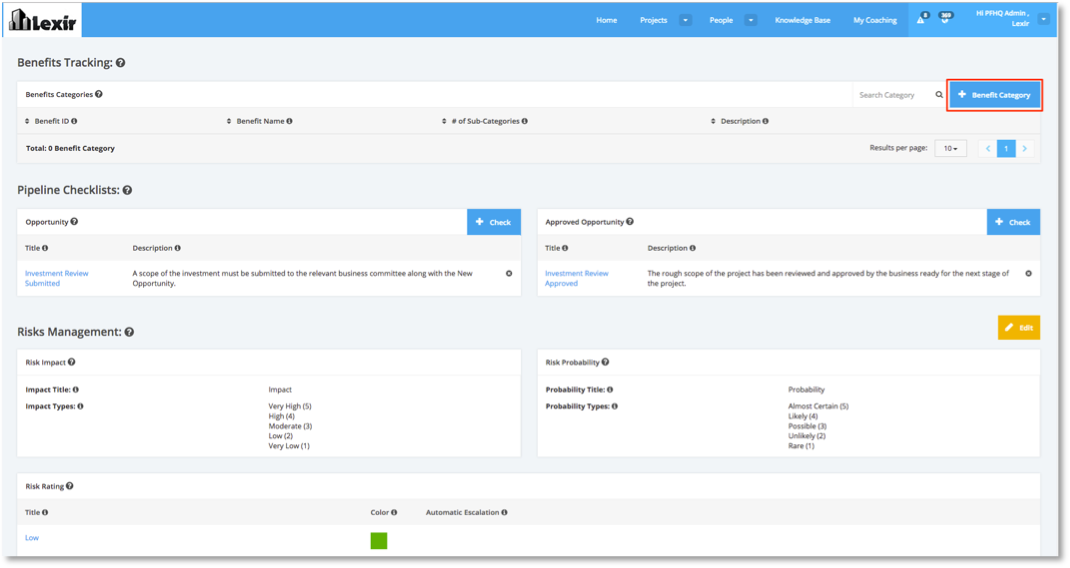Go to next results page
Image resolution: width=1070 pixels, height=568 pixels.
(x=1025, y=148)
